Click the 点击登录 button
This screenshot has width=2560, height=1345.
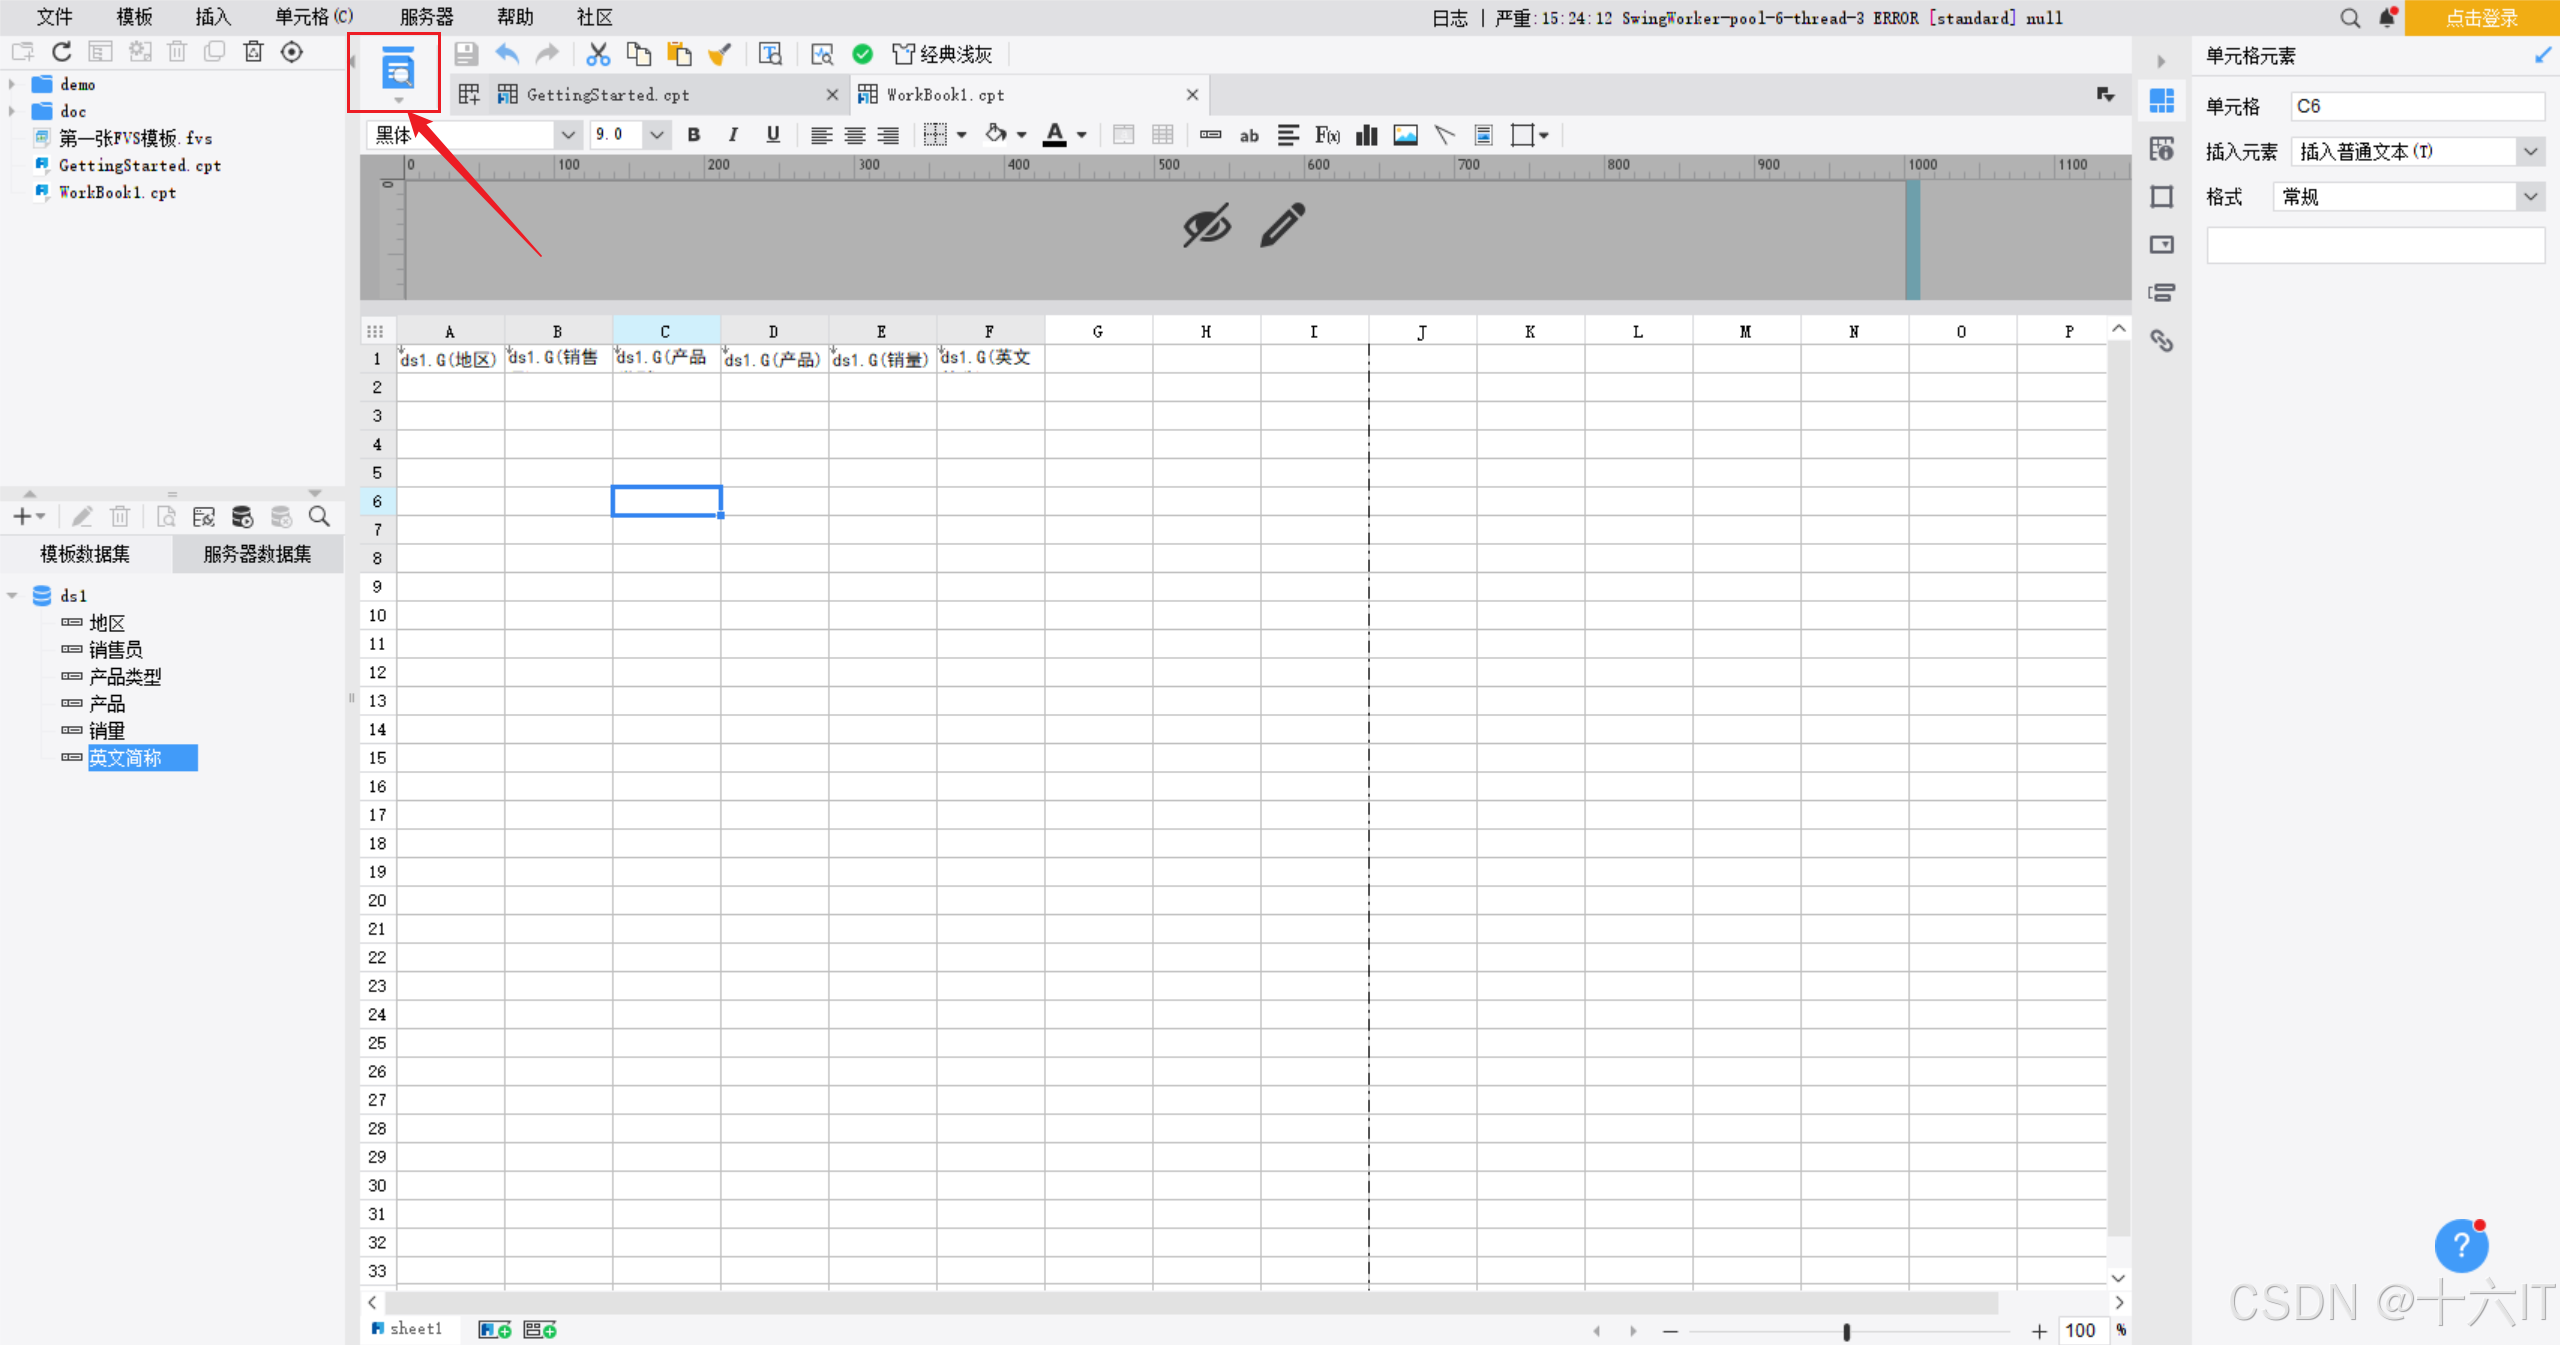(2481, 18)
